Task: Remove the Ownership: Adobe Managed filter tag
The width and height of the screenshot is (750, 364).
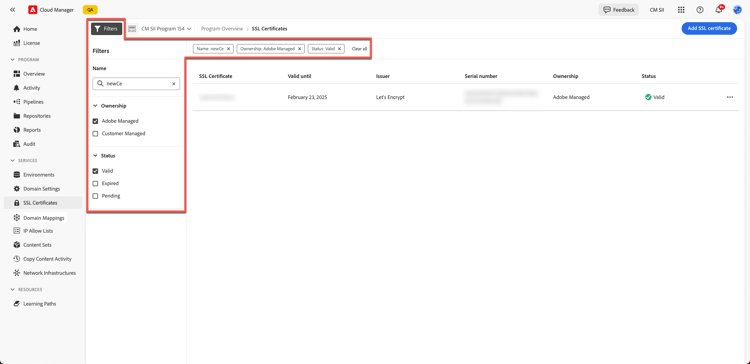Action: coord(299,49)
